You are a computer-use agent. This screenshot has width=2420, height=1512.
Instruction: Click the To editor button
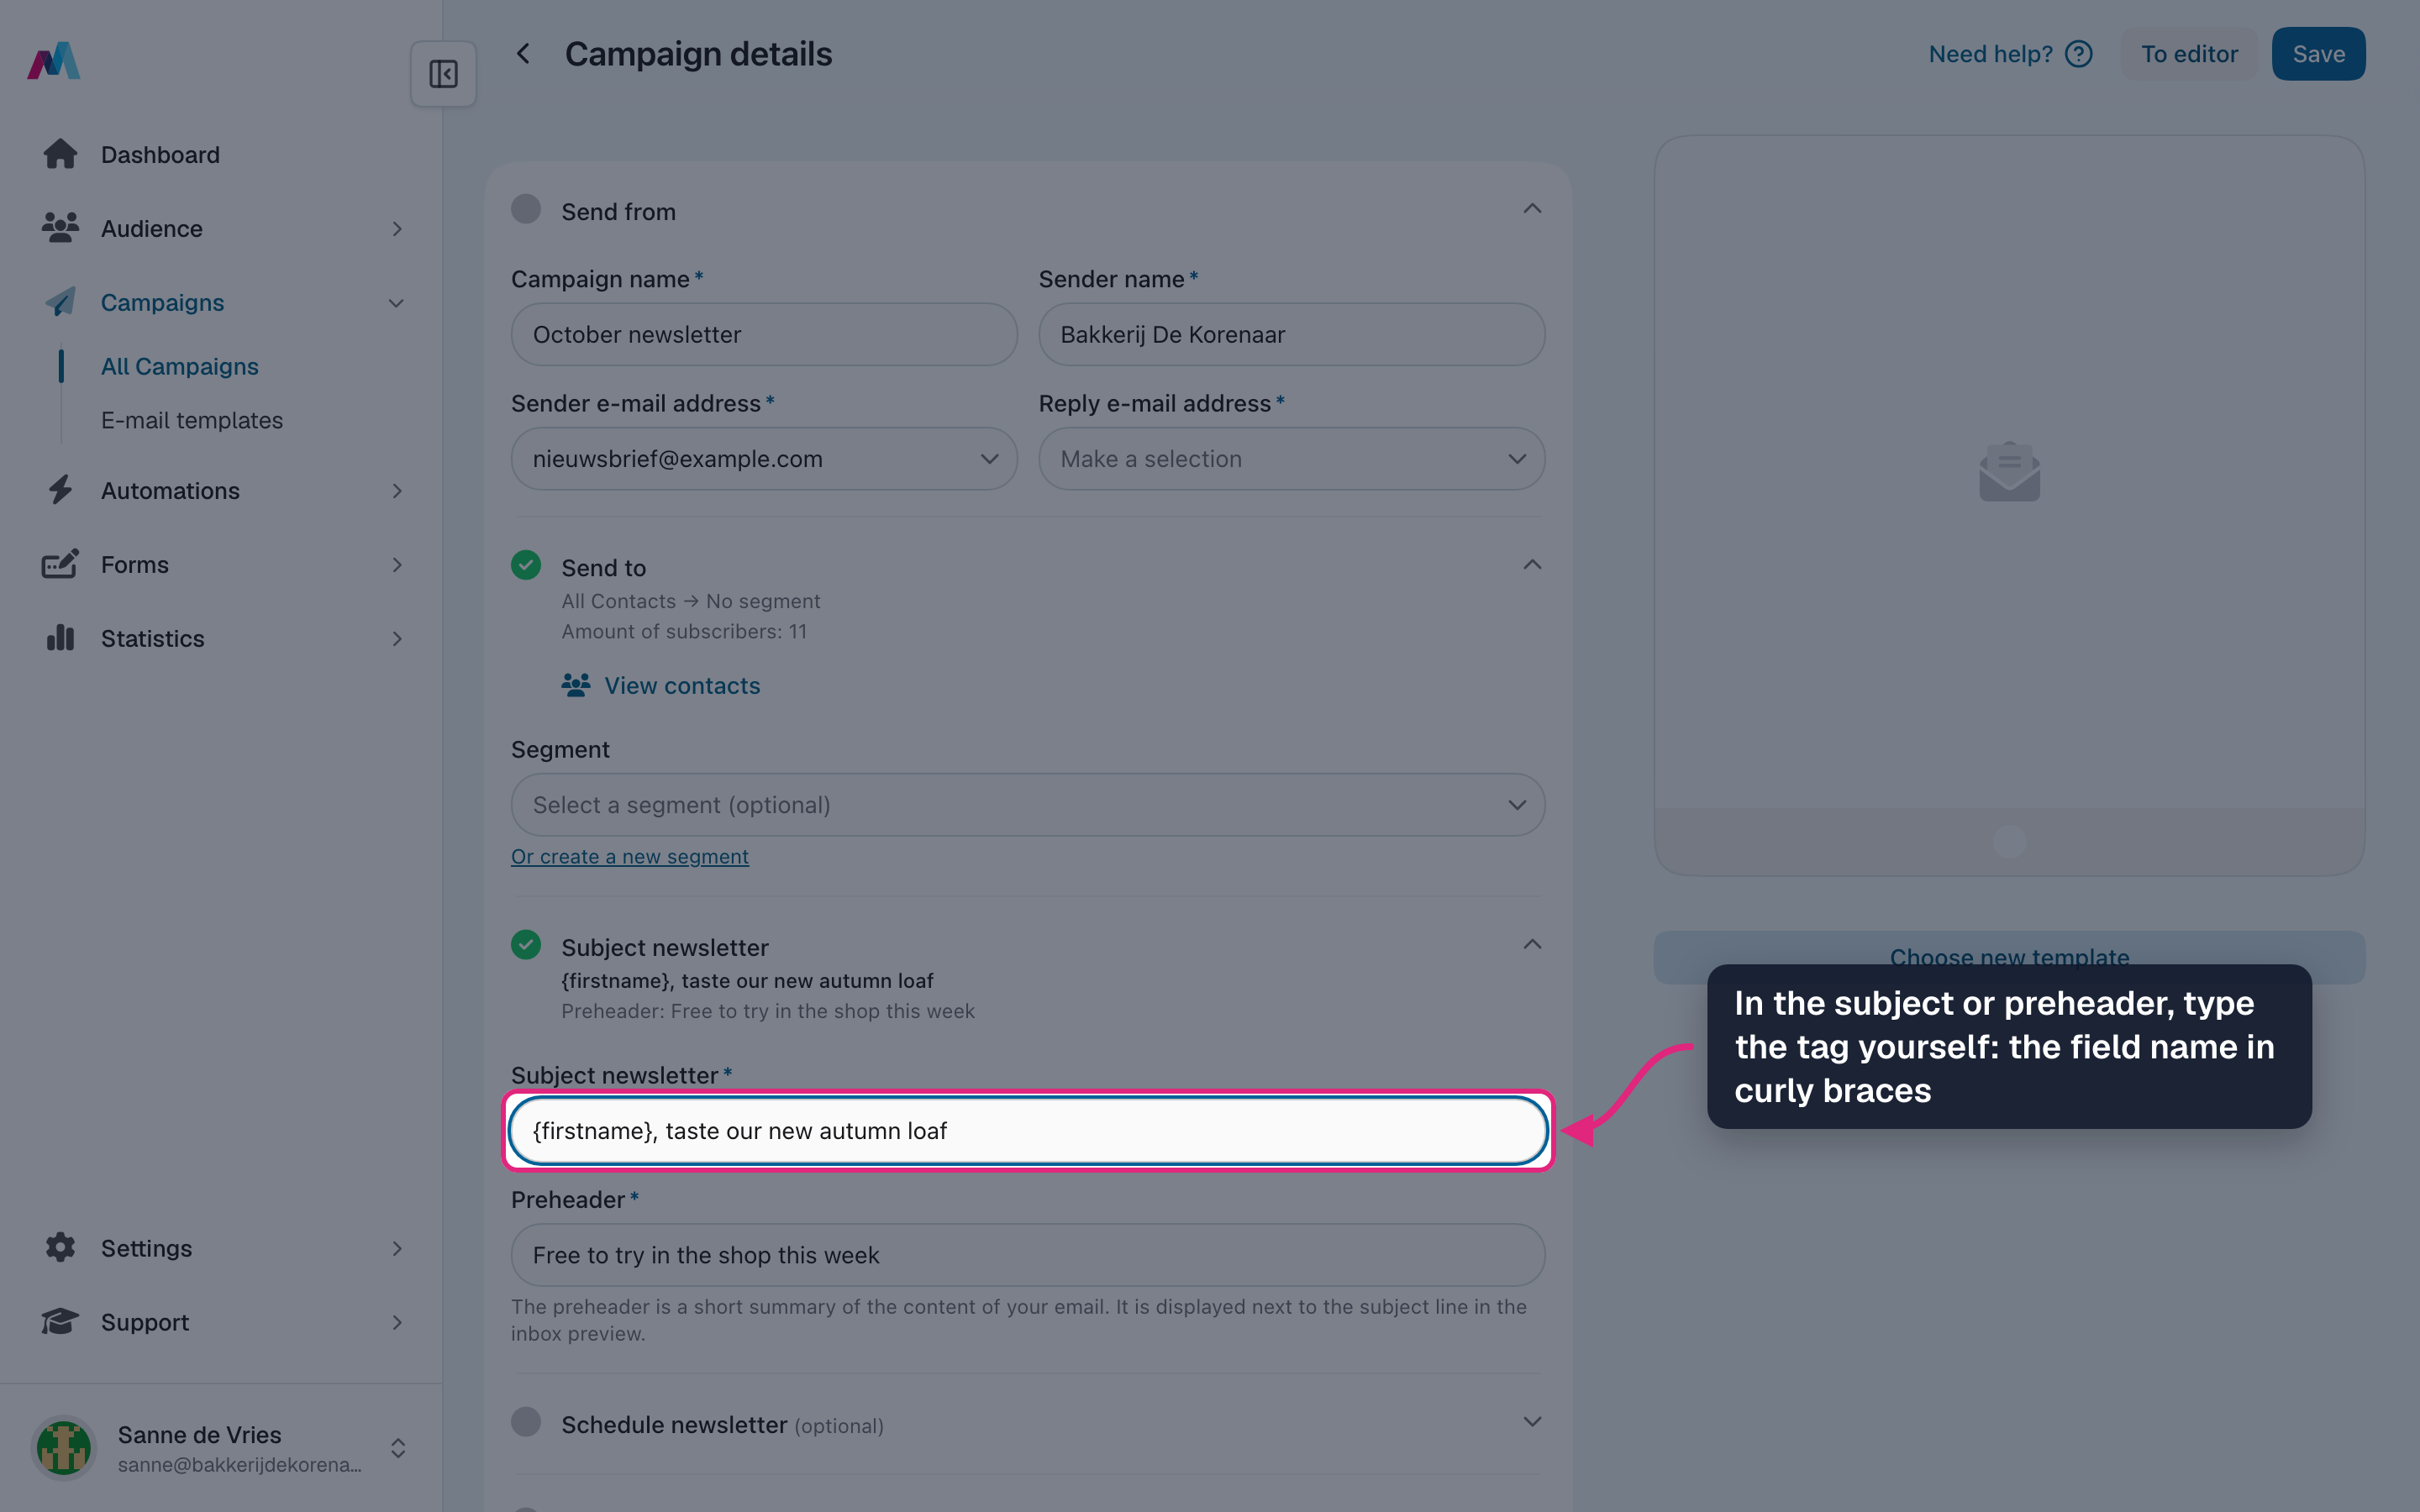pos(2189,54)
